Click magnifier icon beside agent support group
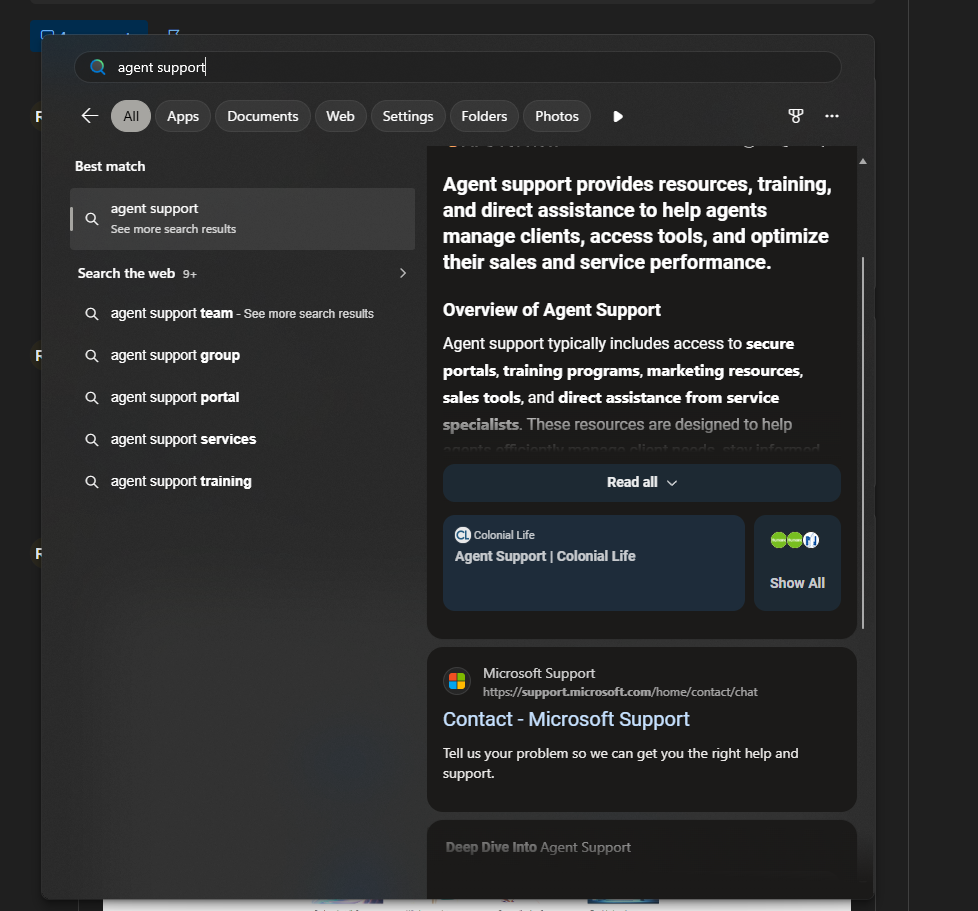Viewport: 978px width, 911px height. [92, 355]
